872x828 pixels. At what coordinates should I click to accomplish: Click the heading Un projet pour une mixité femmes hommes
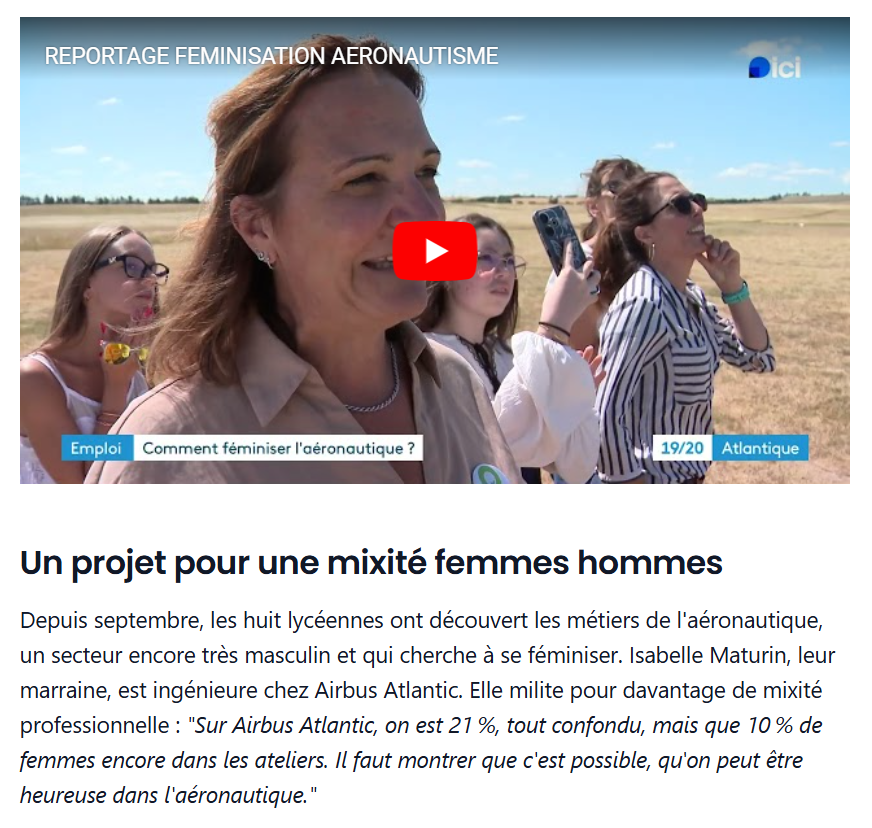pos(371,562)
